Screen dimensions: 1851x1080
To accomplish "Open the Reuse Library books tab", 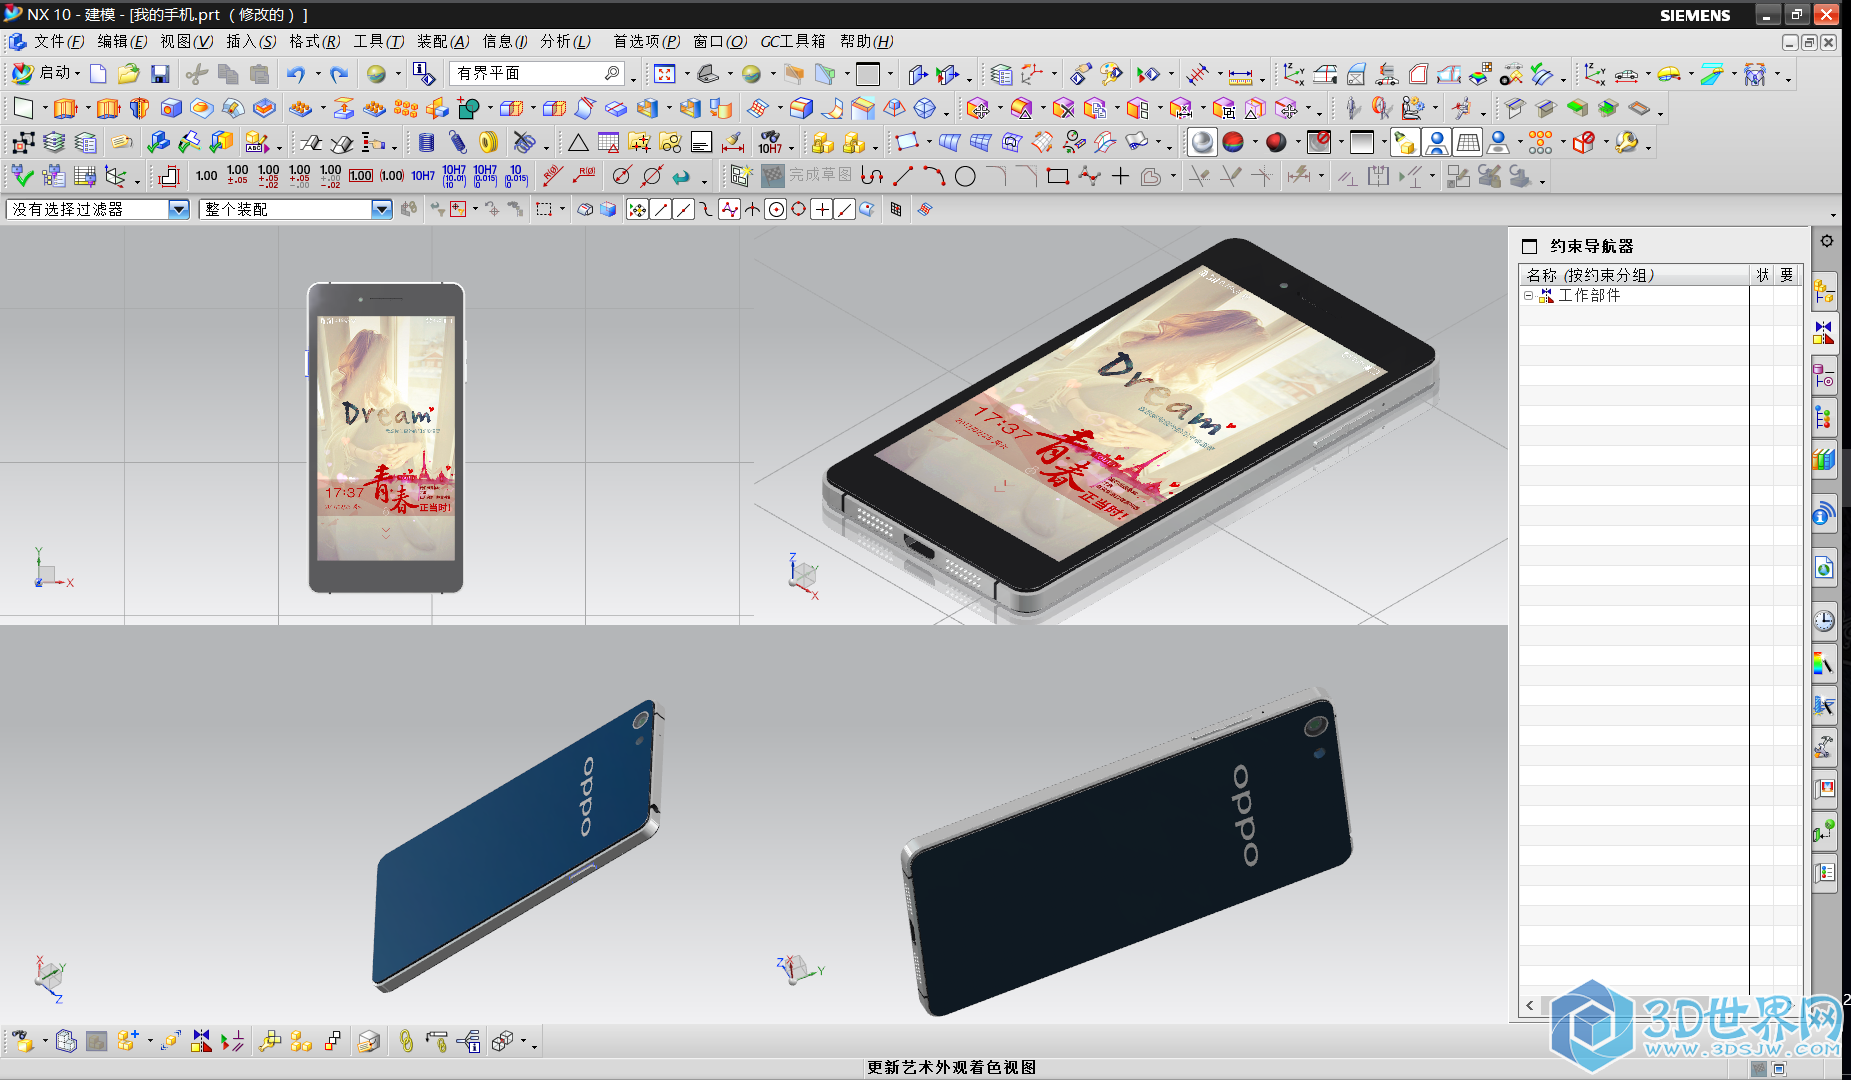I will (x=1824, y=459).
